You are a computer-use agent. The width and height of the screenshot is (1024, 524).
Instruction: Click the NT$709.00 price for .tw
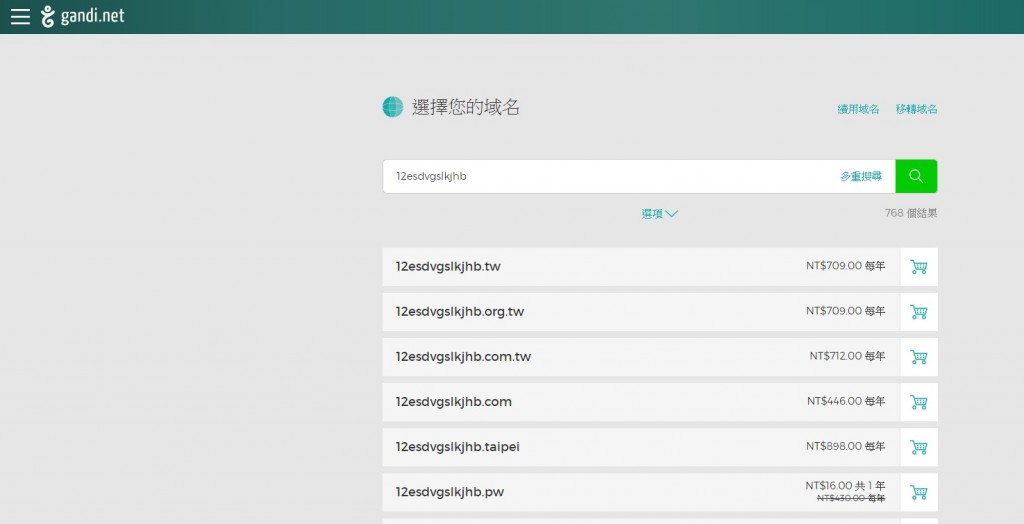pyautogui.click(x=845, y=266)
